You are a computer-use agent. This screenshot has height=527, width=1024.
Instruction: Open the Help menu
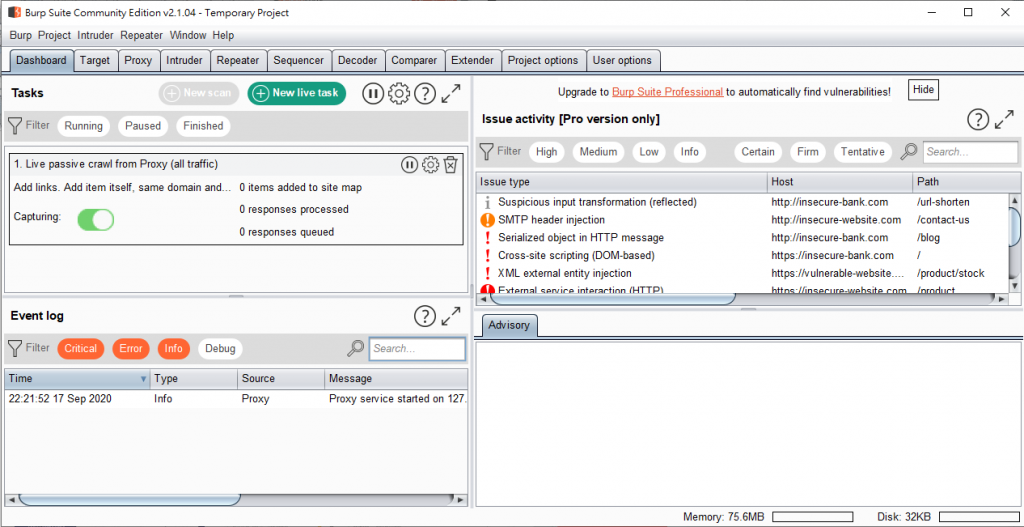223,35
